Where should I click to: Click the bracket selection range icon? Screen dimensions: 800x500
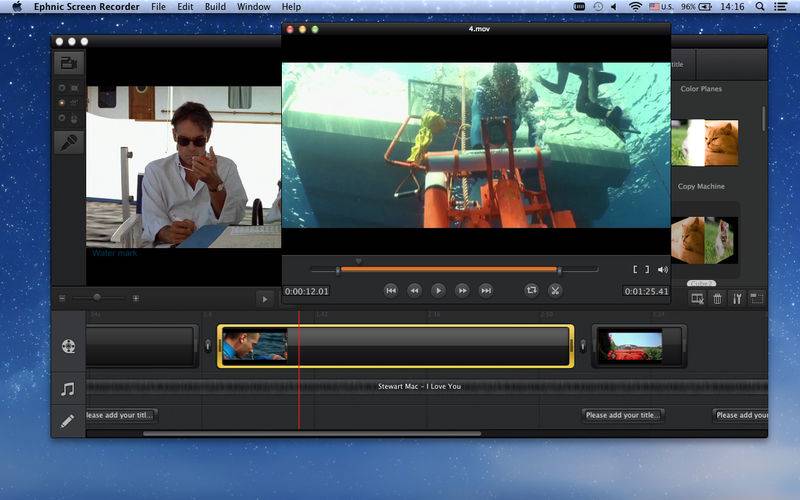(x=641, y=269)
